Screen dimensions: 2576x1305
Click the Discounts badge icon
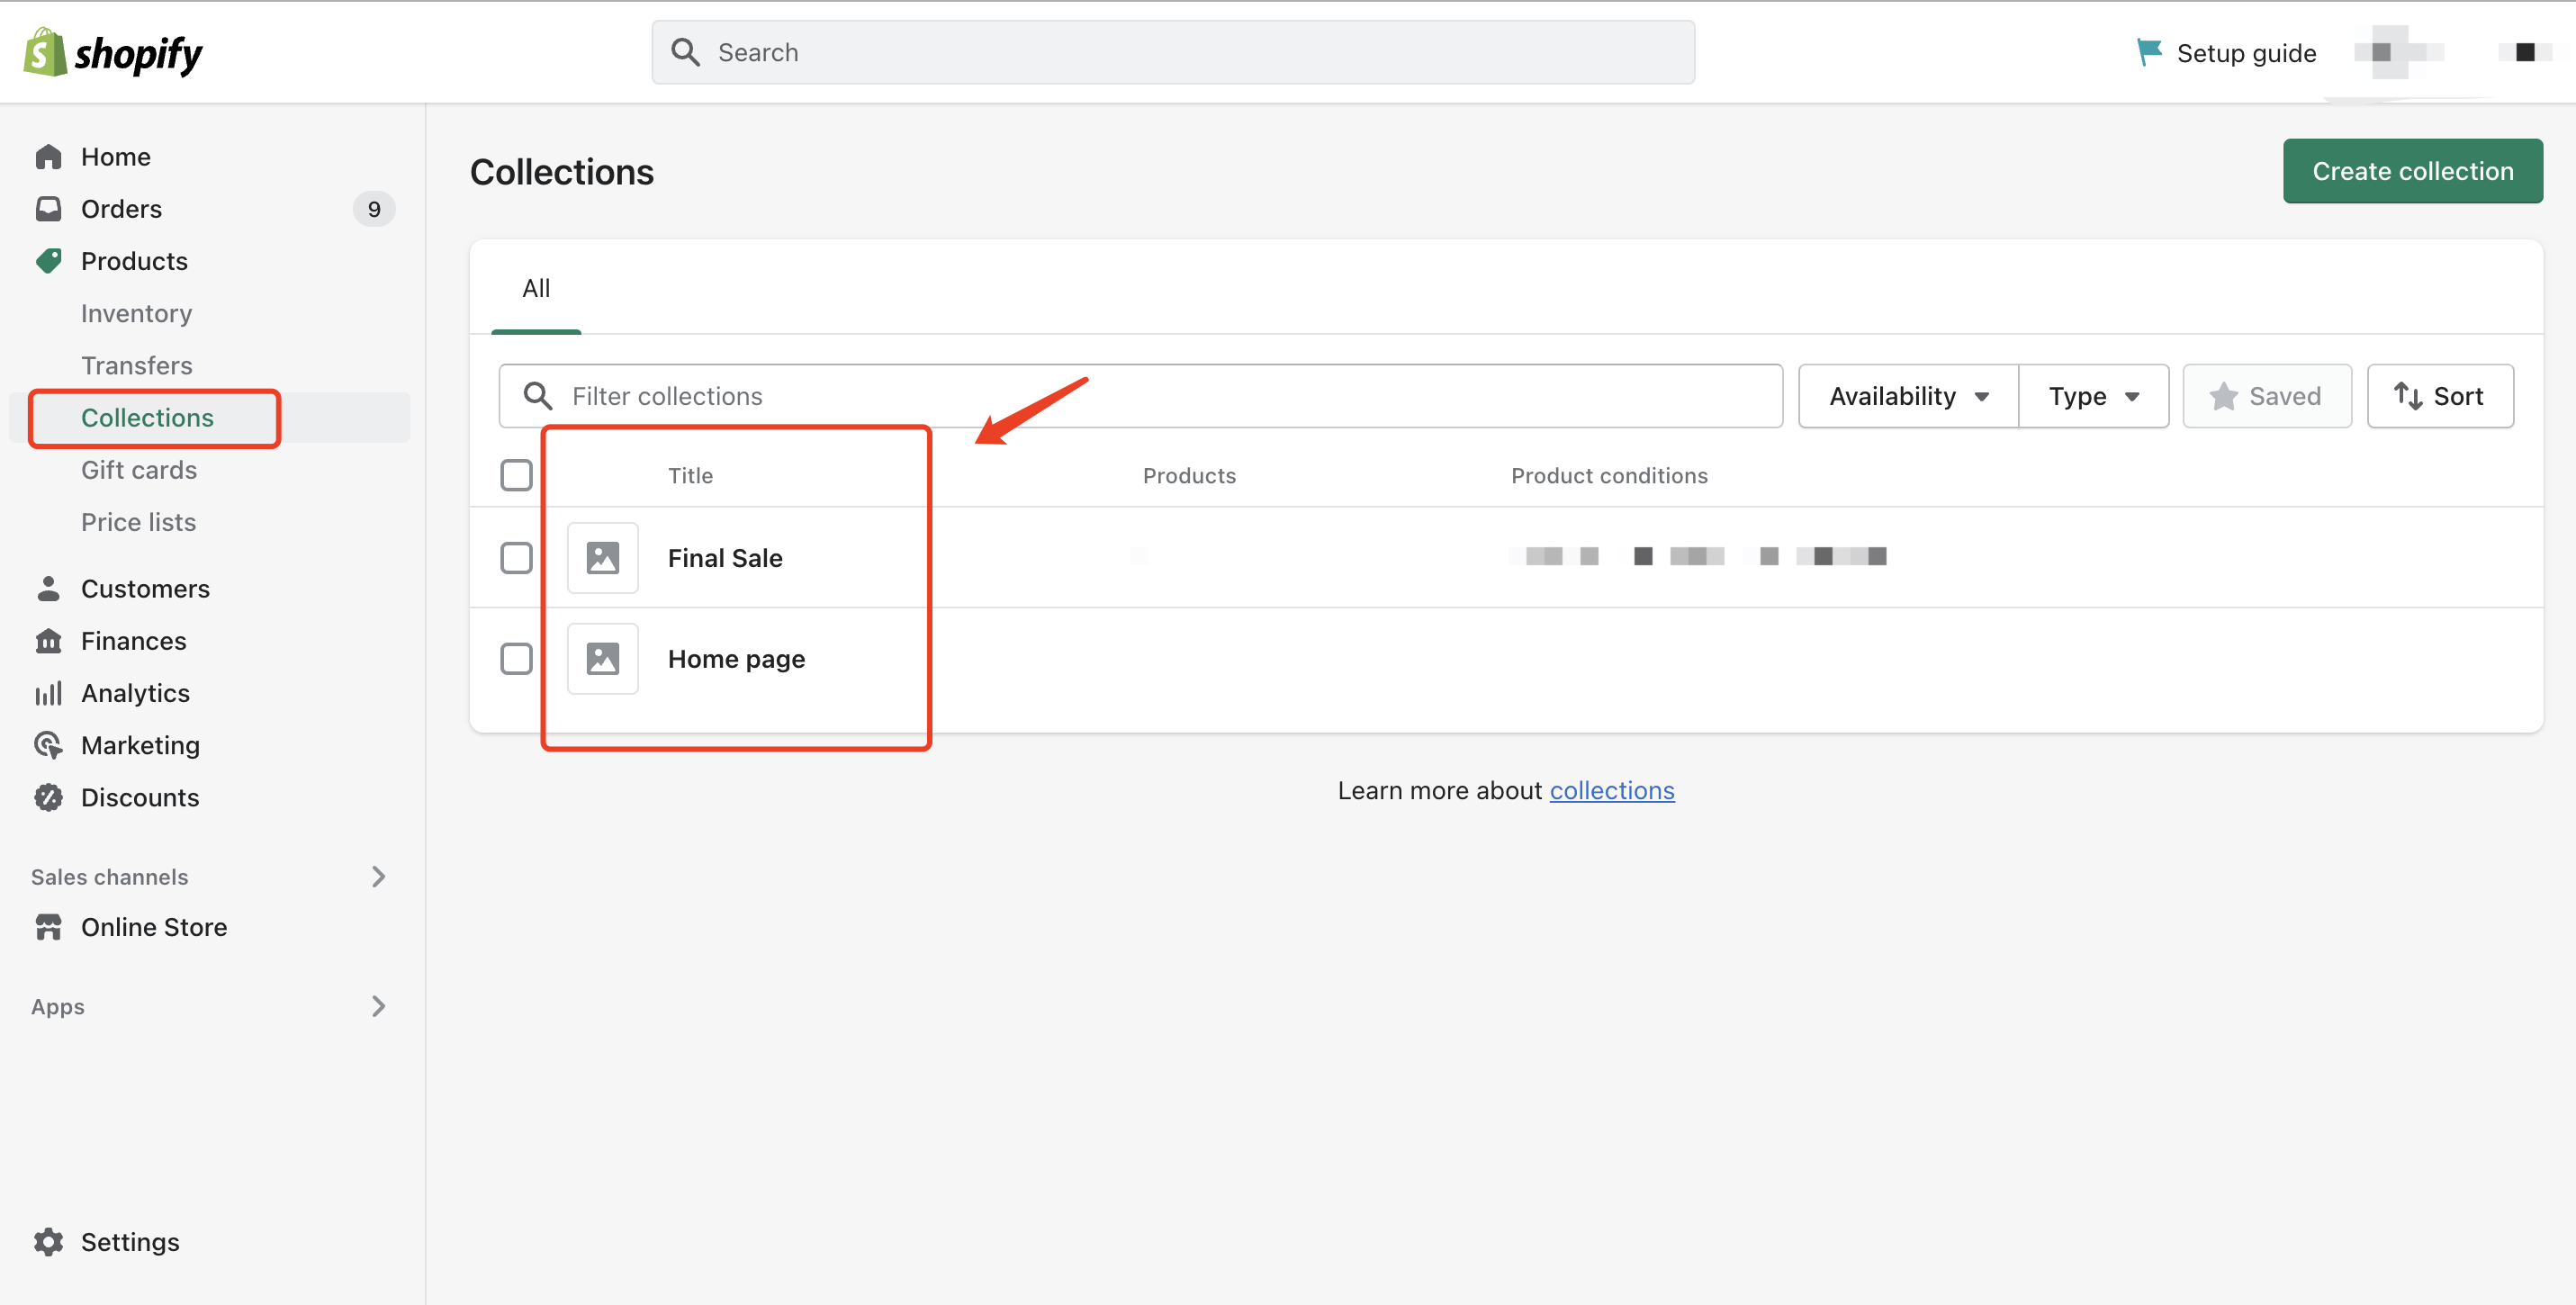[x=48, y=797]
